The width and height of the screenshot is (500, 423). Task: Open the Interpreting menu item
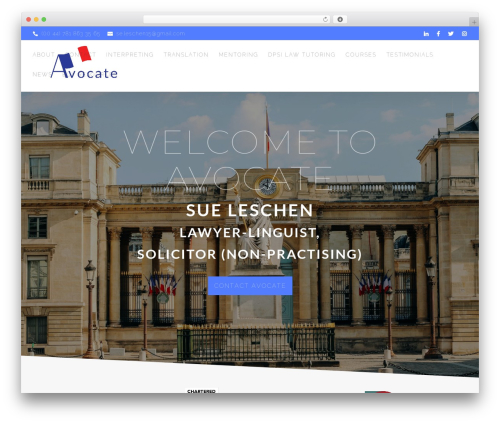[x=129, y=54]
